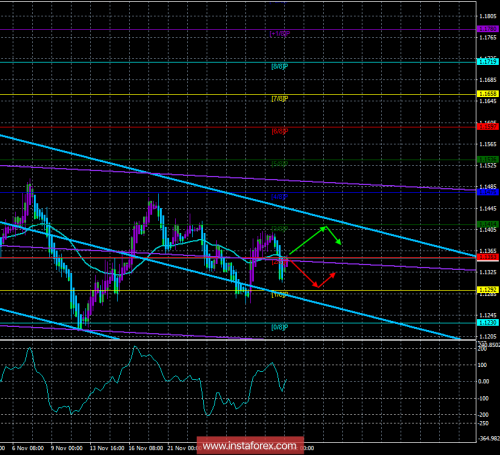Screen dimensions: 500x455
Task: Click the indicator scale value 100
Action: [x=482, y=365]
